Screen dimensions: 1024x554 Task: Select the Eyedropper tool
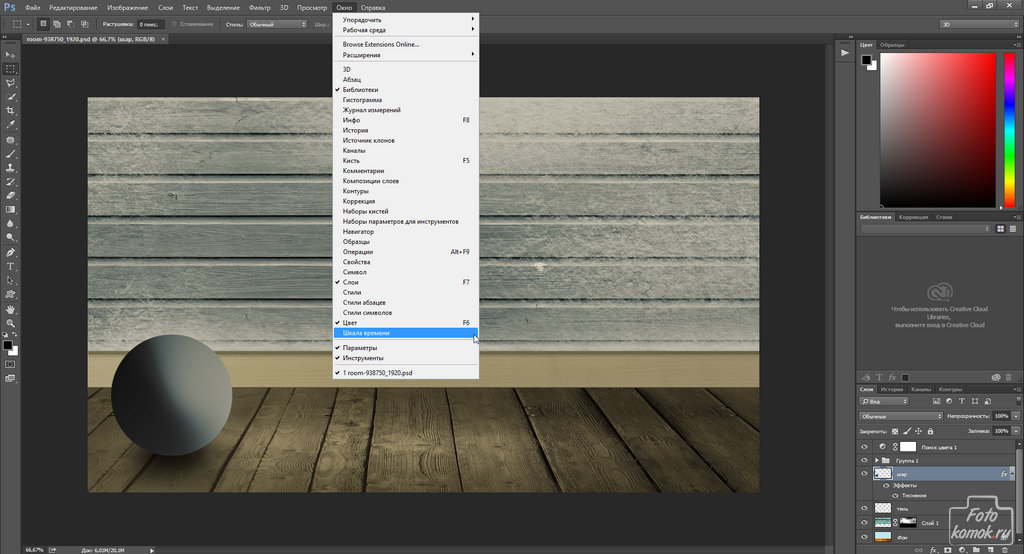11,125
